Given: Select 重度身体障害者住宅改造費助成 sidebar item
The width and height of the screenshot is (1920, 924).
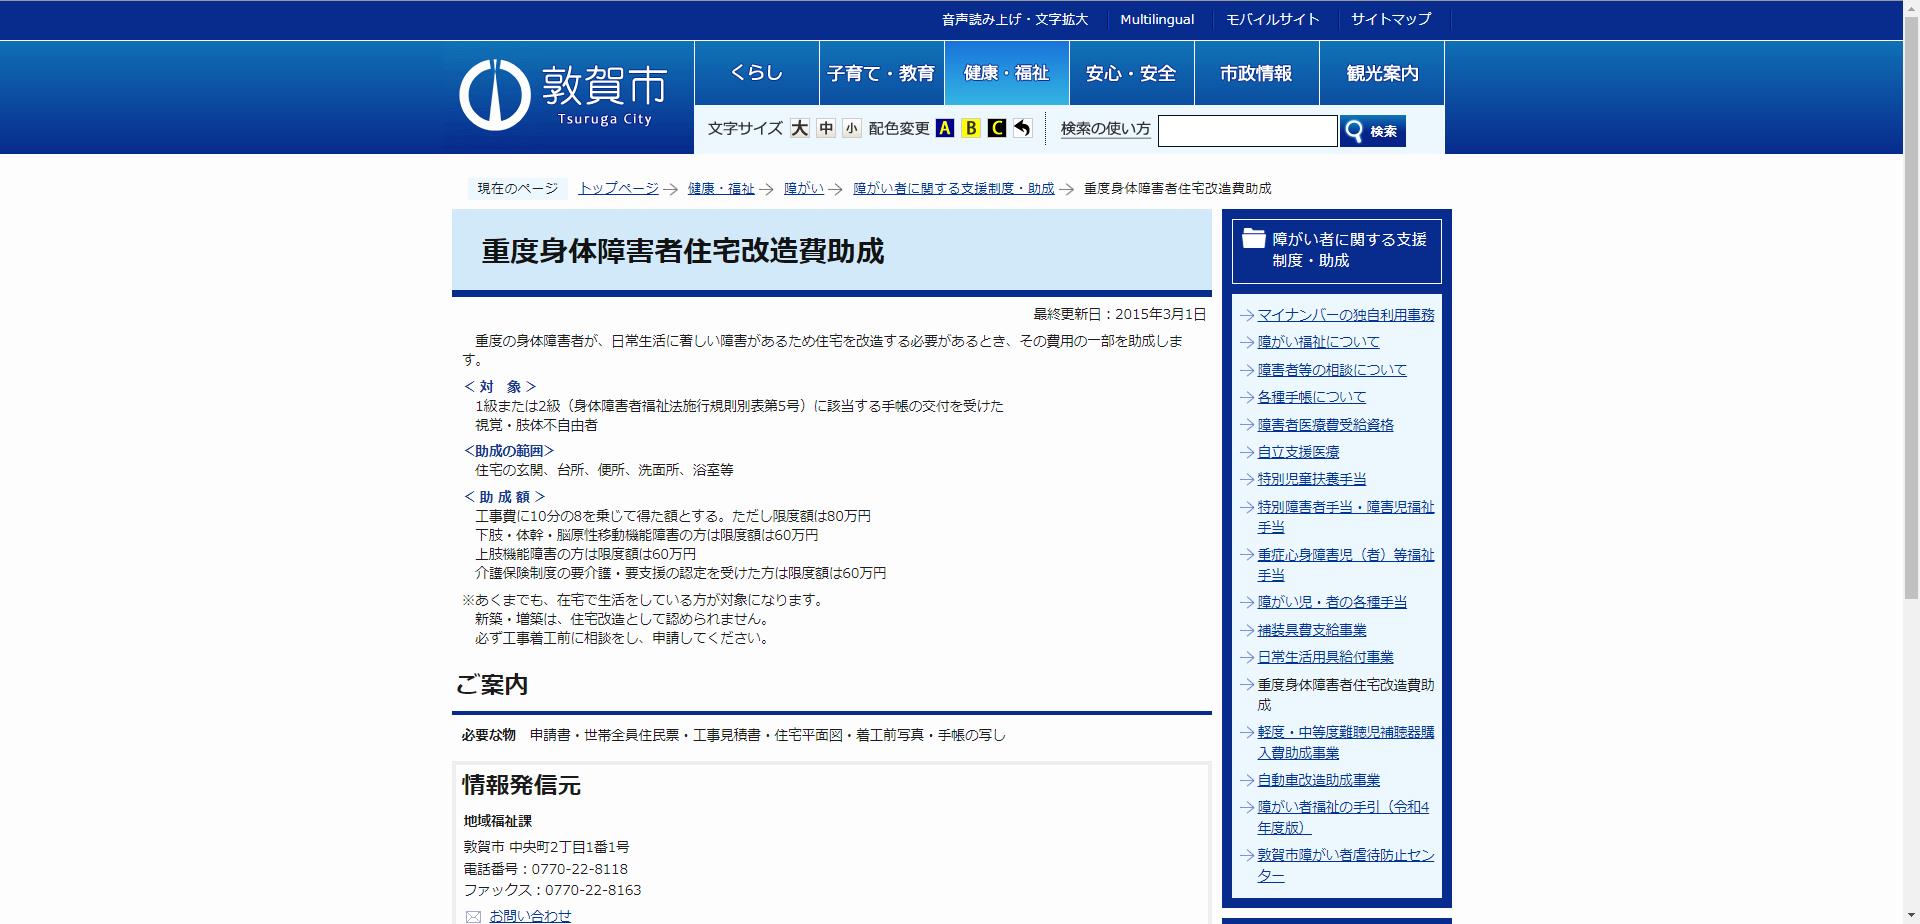Looking at the screenshot, I should point(1345,695).
